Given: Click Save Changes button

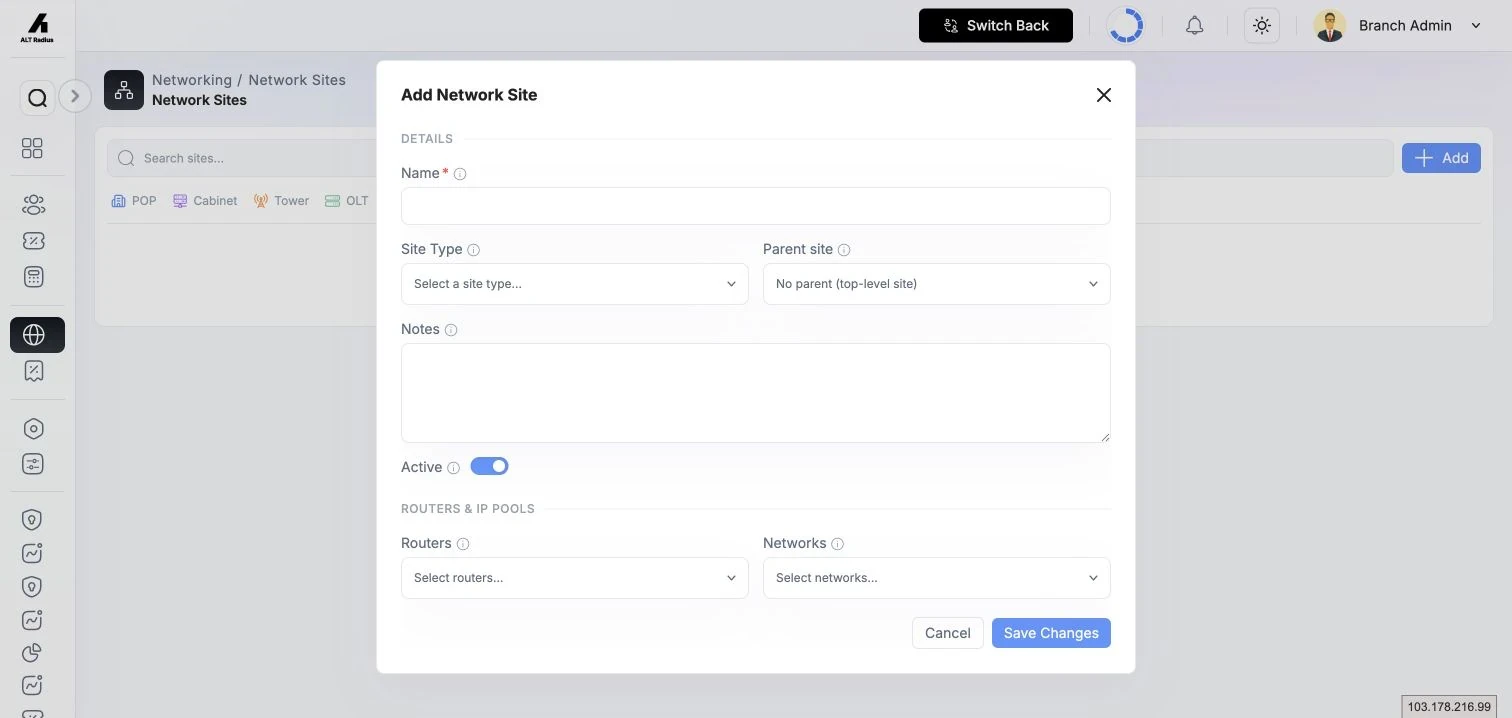Looking at the screenshot, I should pos(1051,633).
